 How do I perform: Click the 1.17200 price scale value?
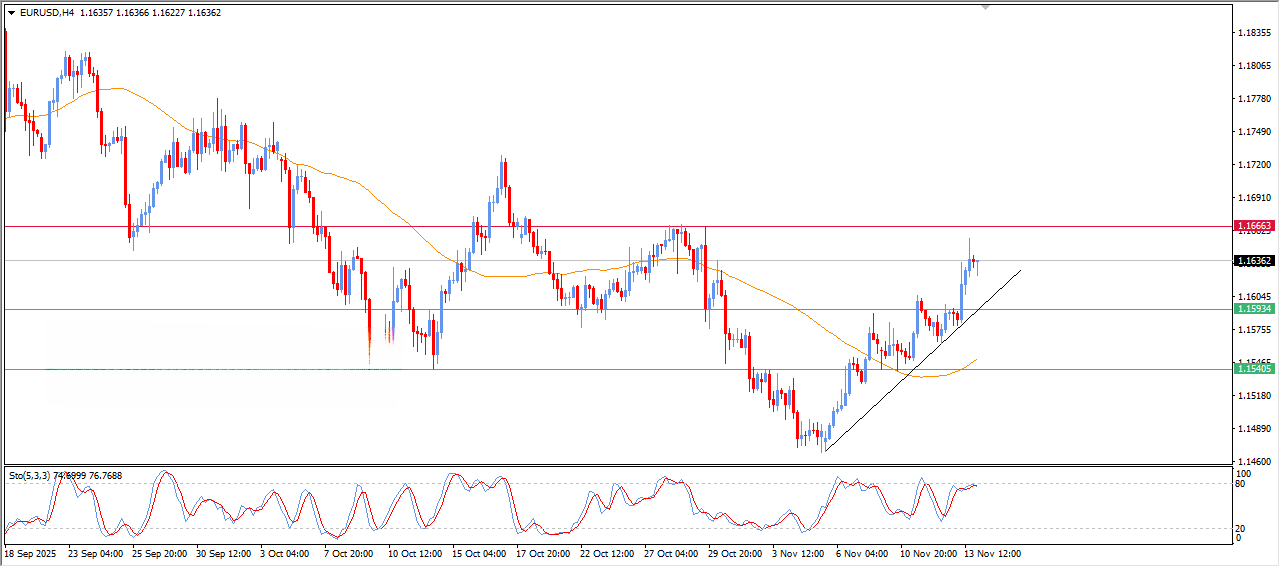point(1254,165)
